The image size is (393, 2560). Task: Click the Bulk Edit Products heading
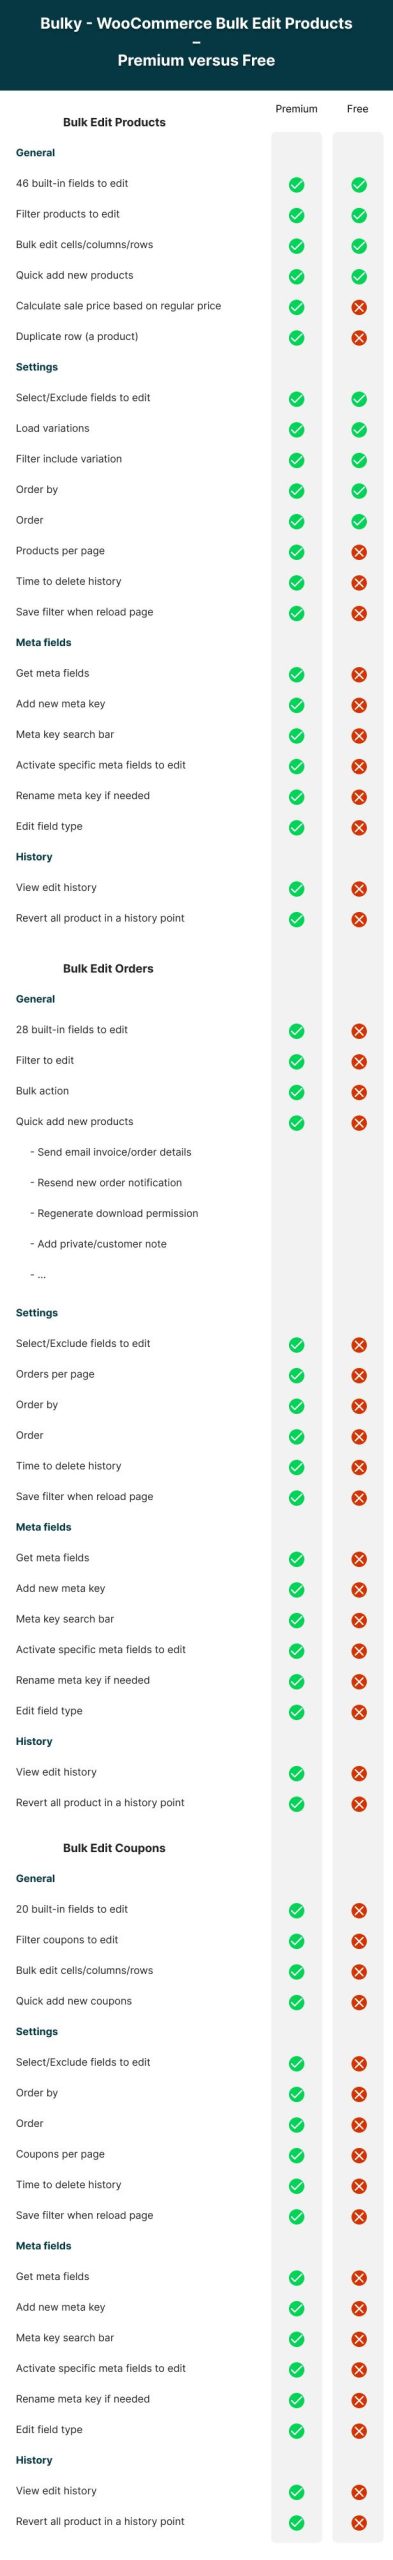tap(114, 122)
